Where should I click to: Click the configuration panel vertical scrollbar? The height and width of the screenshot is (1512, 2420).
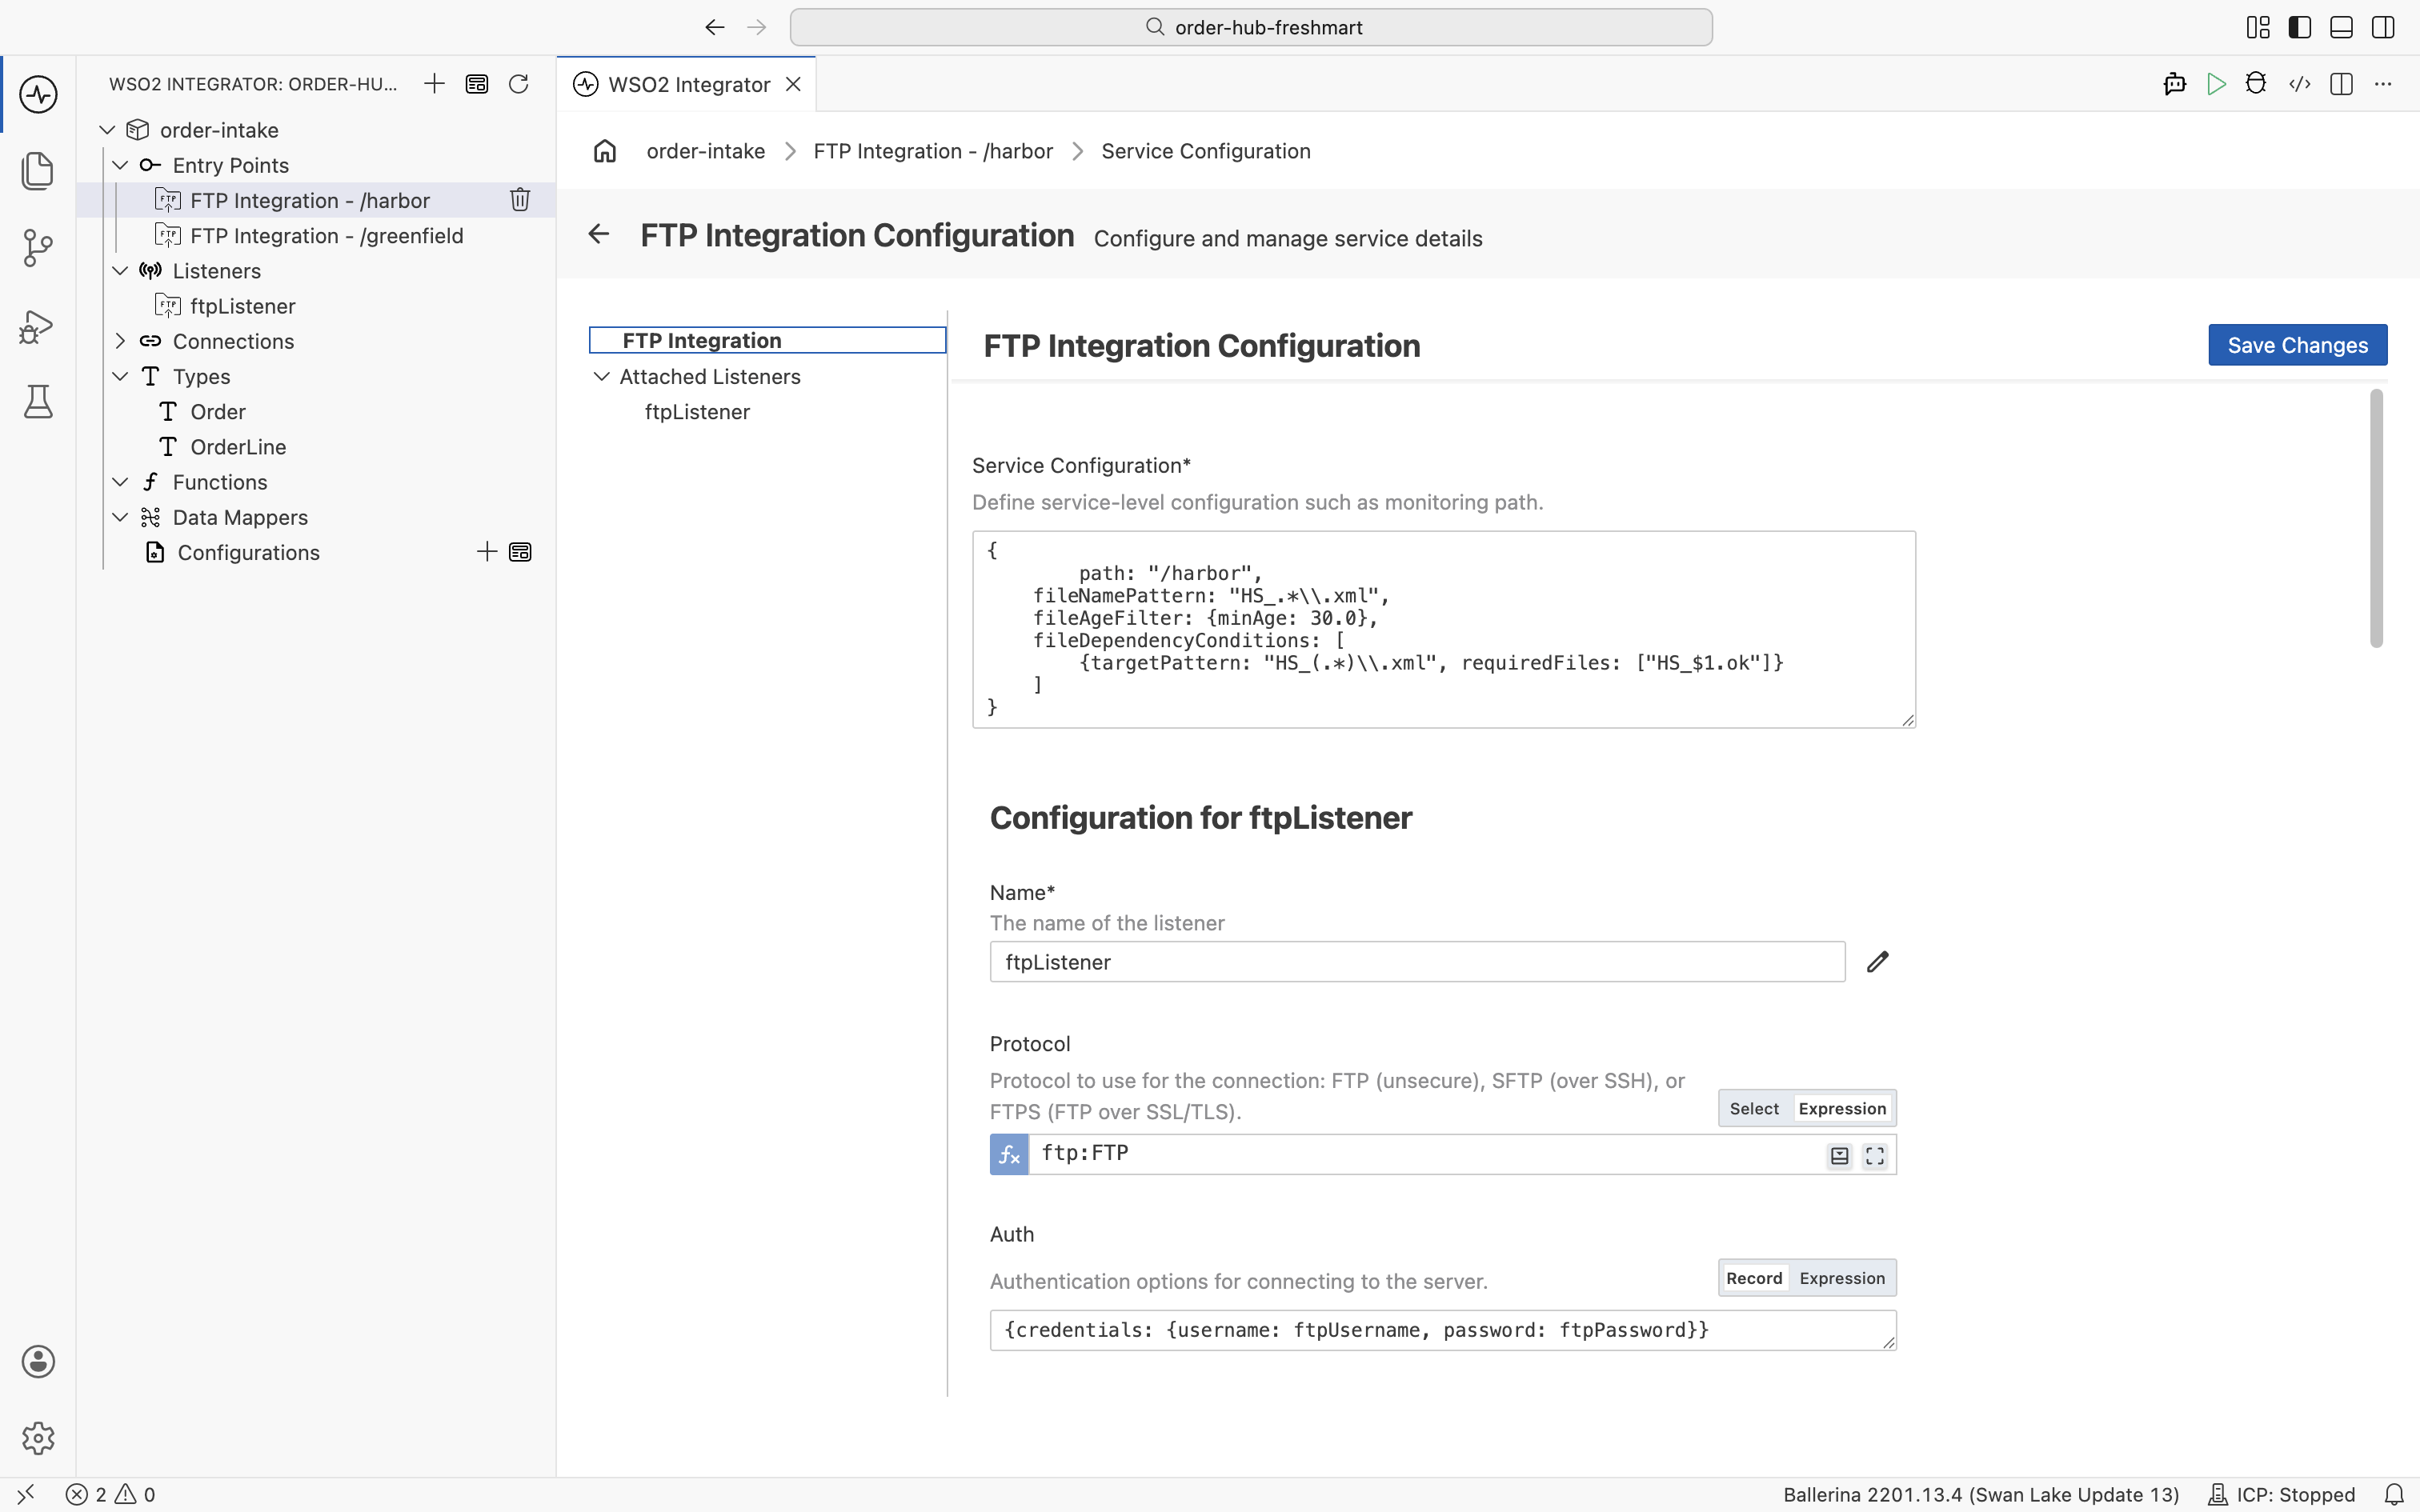(2376, 518)
